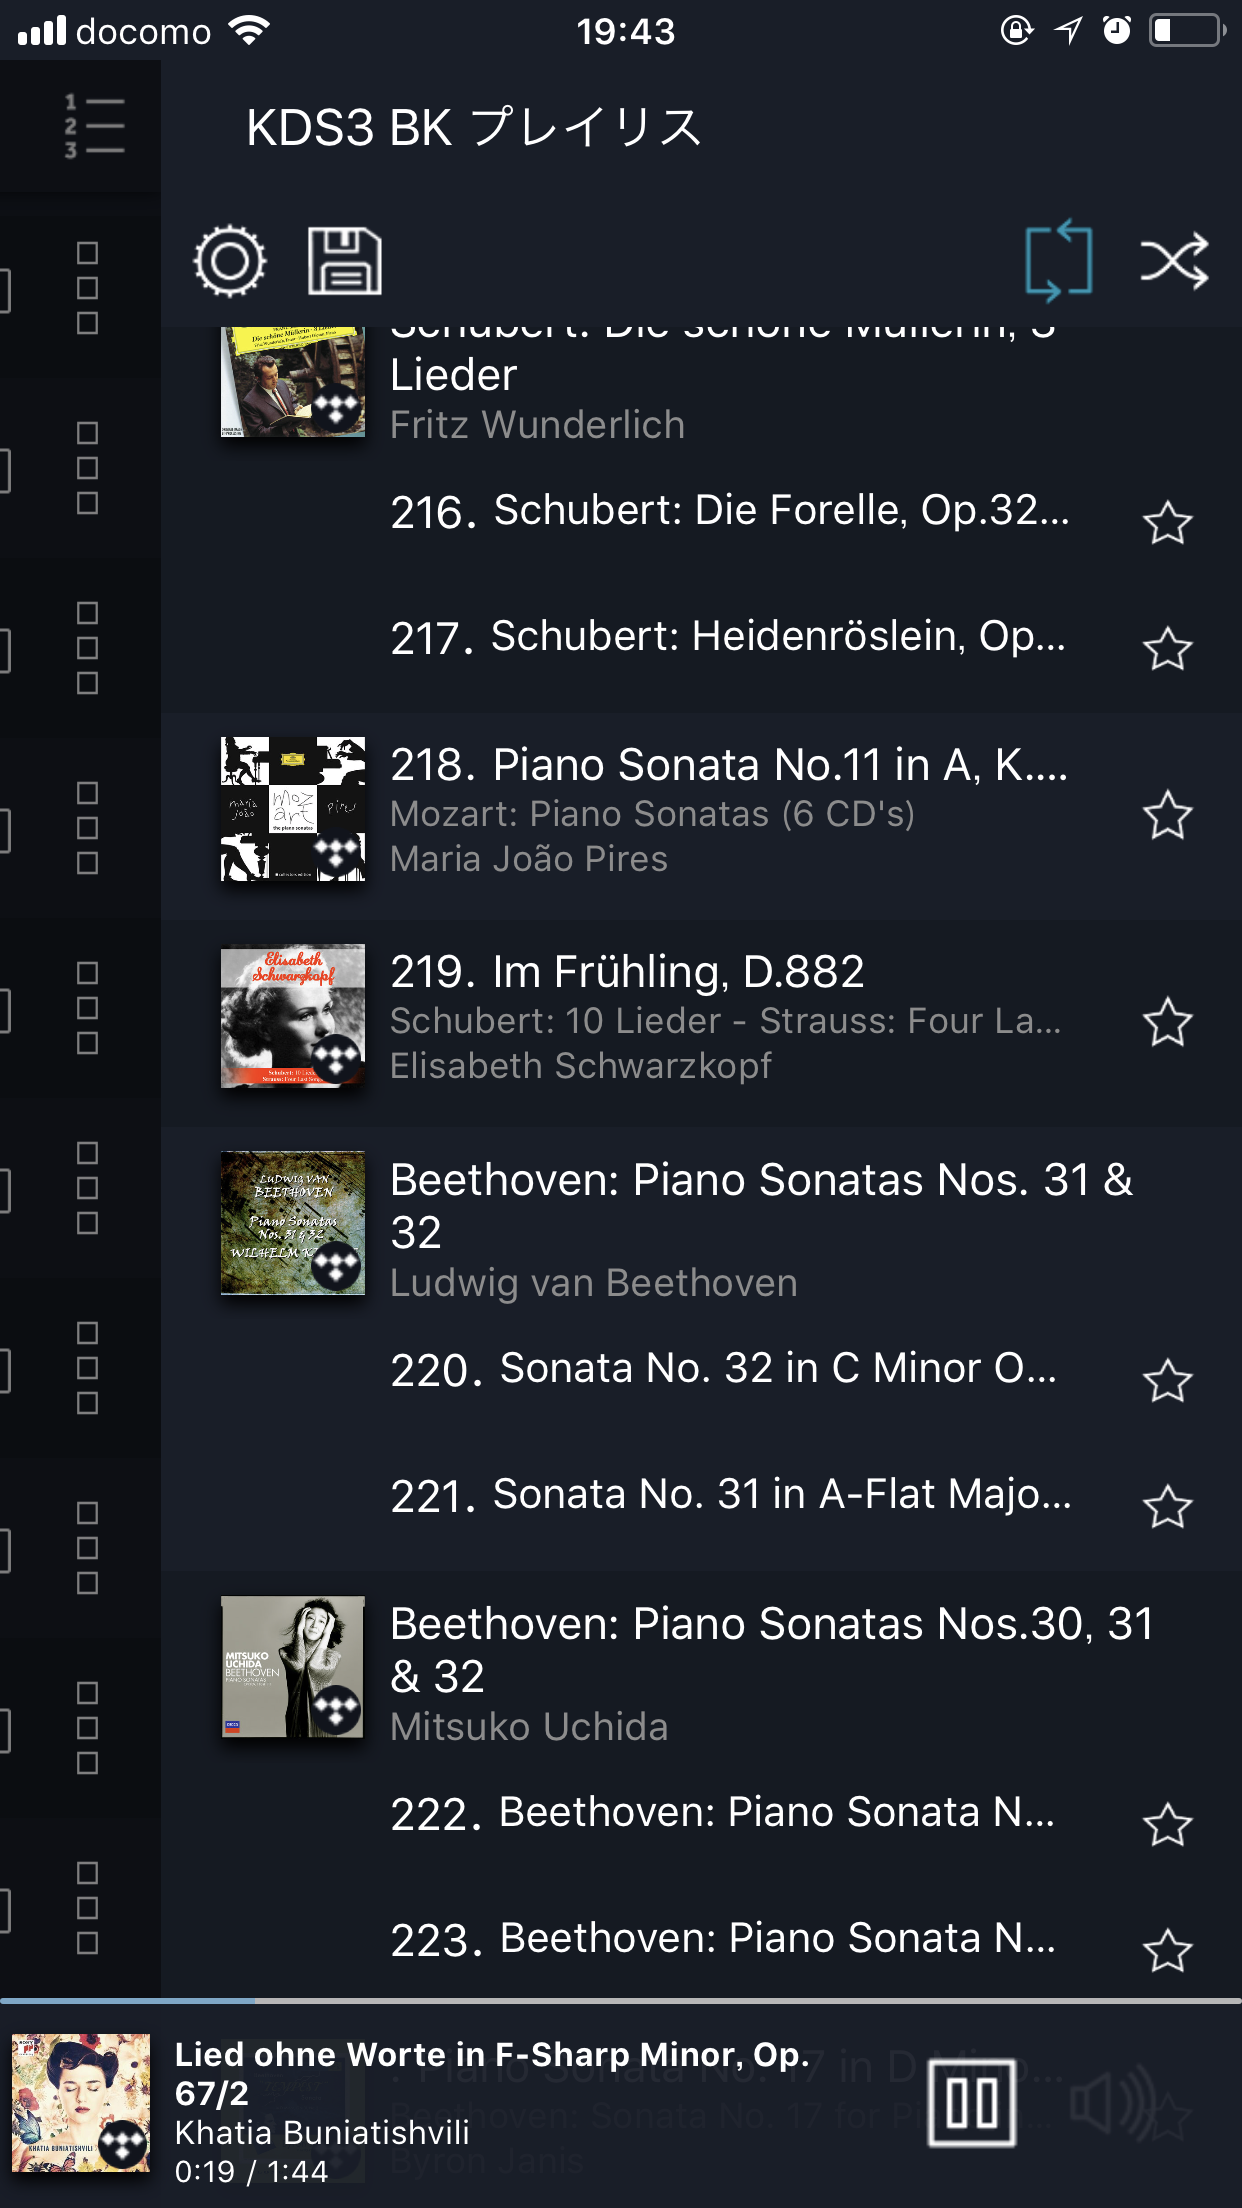Viewport: 1242px width, 2208px height.
Task: Star track 221 Sonata No. 31
Action: (1167, 1507)
